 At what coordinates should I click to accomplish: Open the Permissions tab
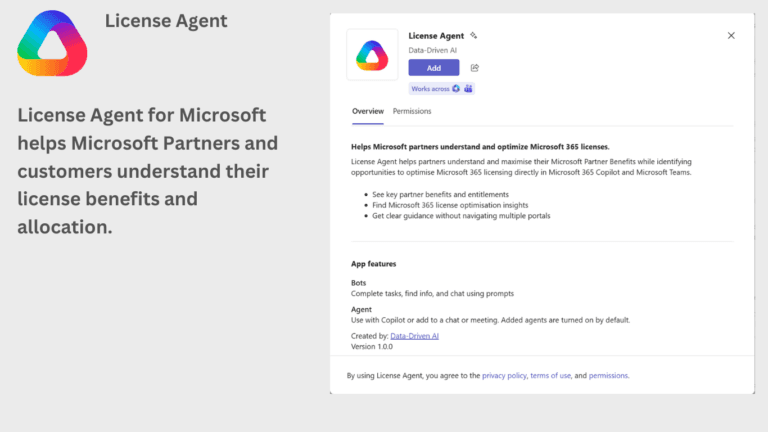[x=412, y=111]
